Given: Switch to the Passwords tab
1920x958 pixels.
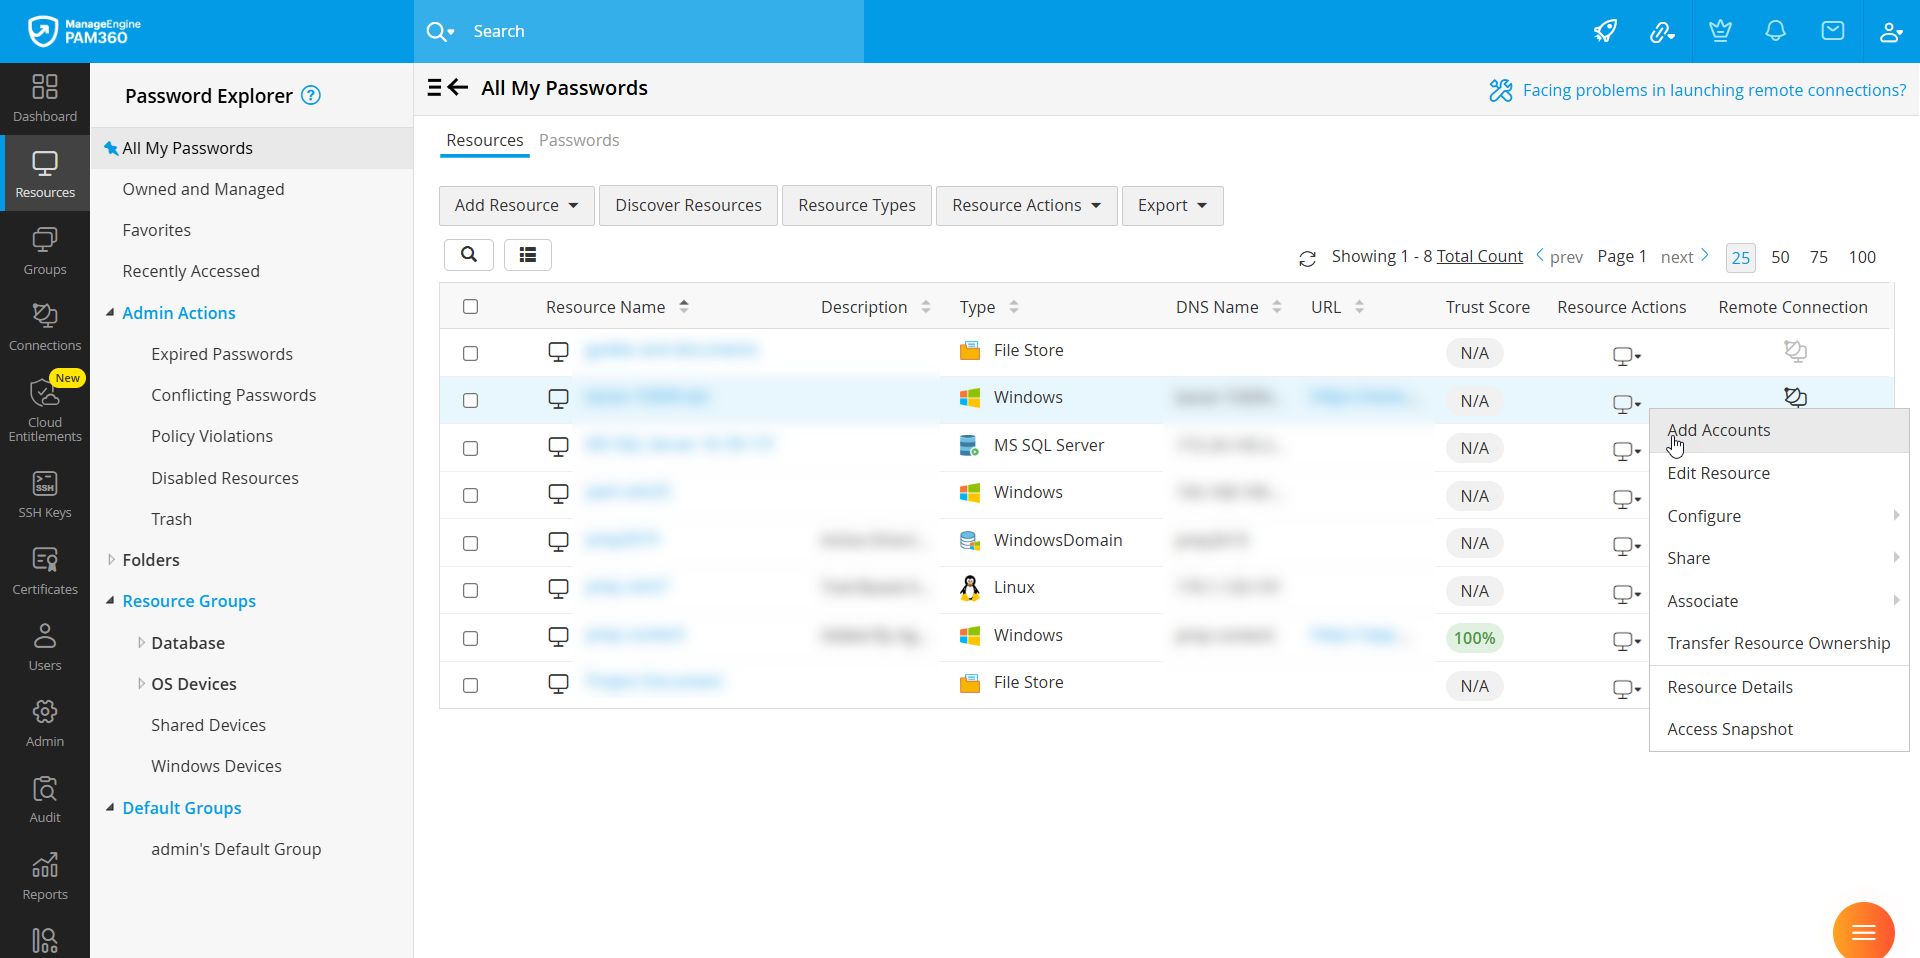Looking at the screenshot, I should (x=579, y=140).
